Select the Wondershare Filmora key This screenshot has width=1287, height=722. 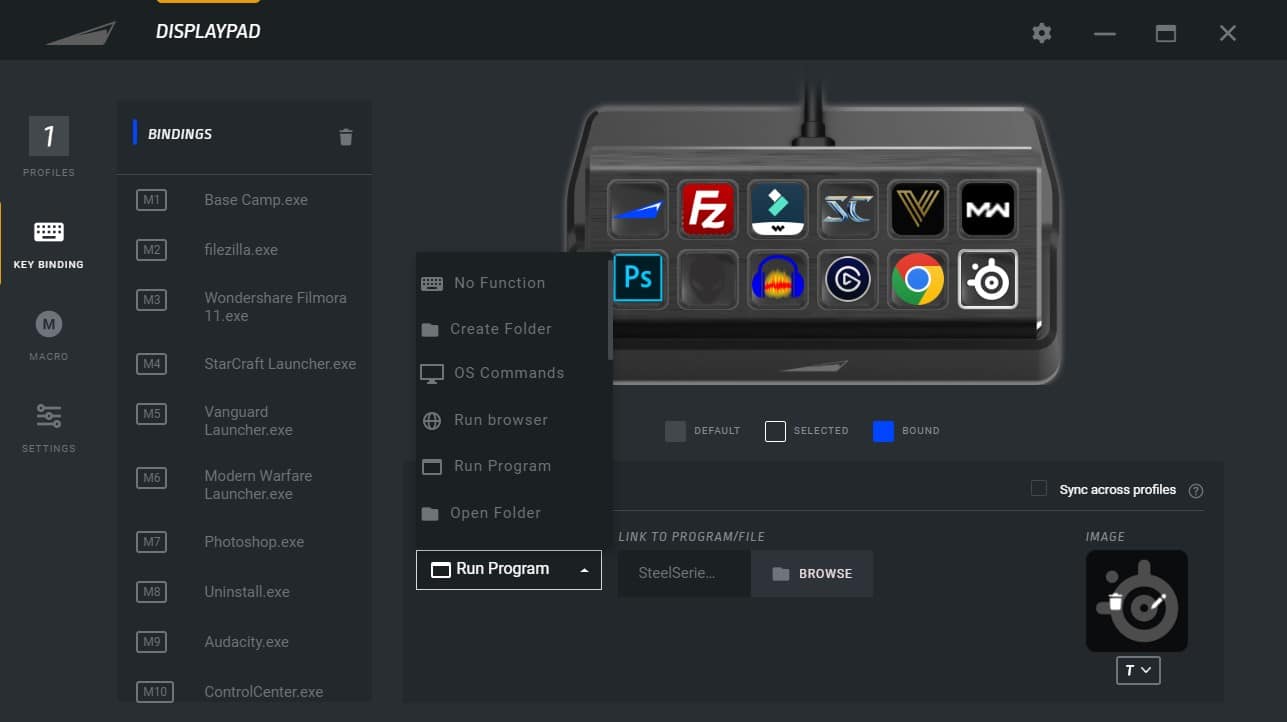(x=778, y=209)
